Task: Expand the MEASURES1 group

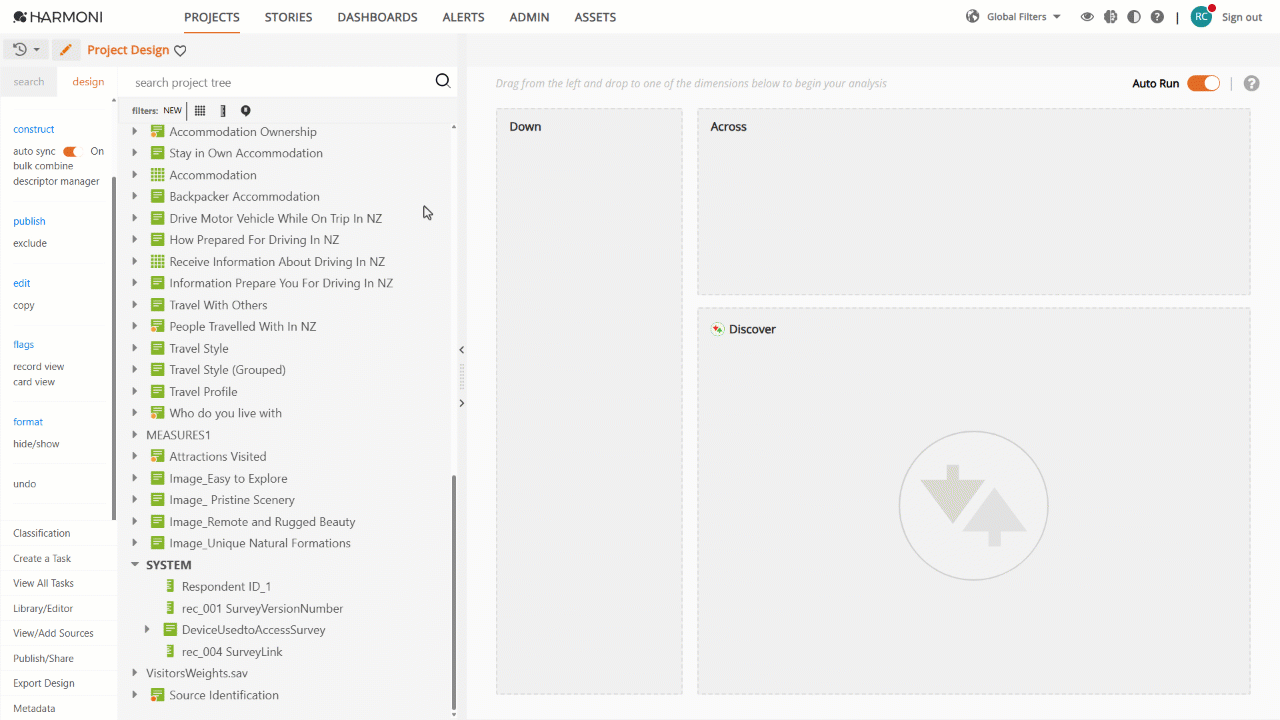Action: (x=135, y=435)
